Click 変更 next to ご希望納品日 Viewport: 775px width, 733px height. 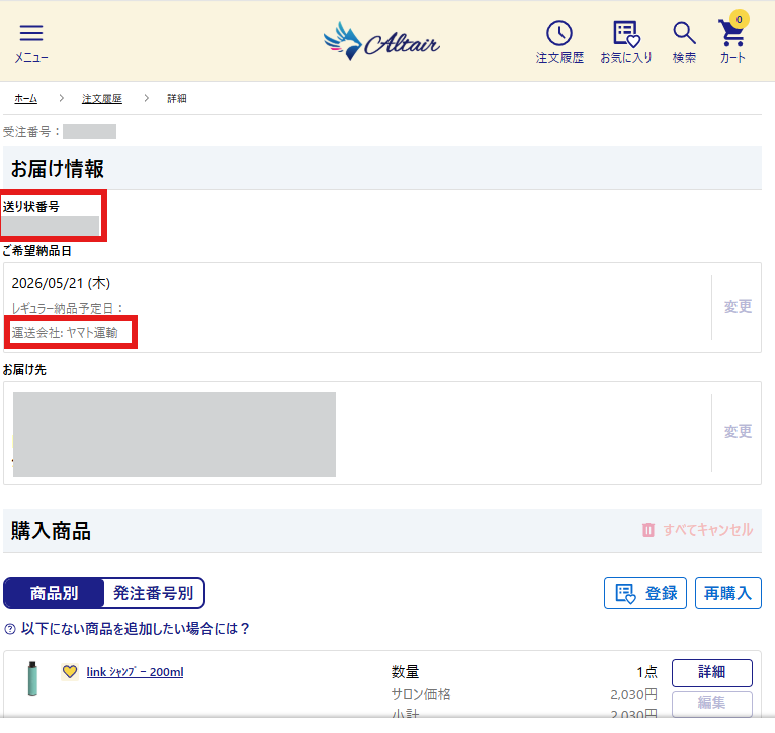[x=738, y=307]
